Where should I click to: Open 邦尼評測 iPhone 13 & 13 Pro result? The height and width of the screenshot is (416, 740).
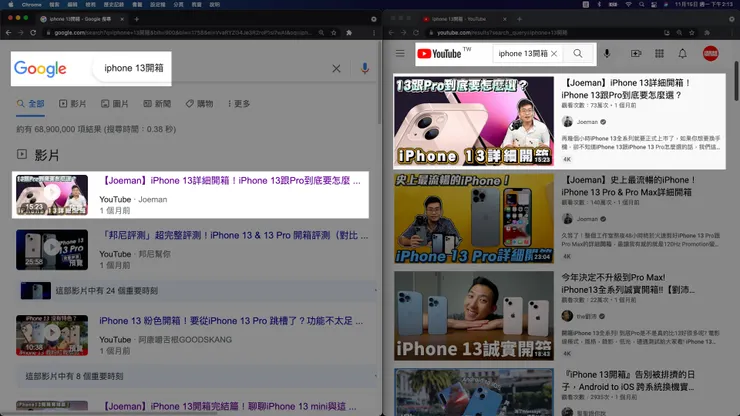click(234, 235)
